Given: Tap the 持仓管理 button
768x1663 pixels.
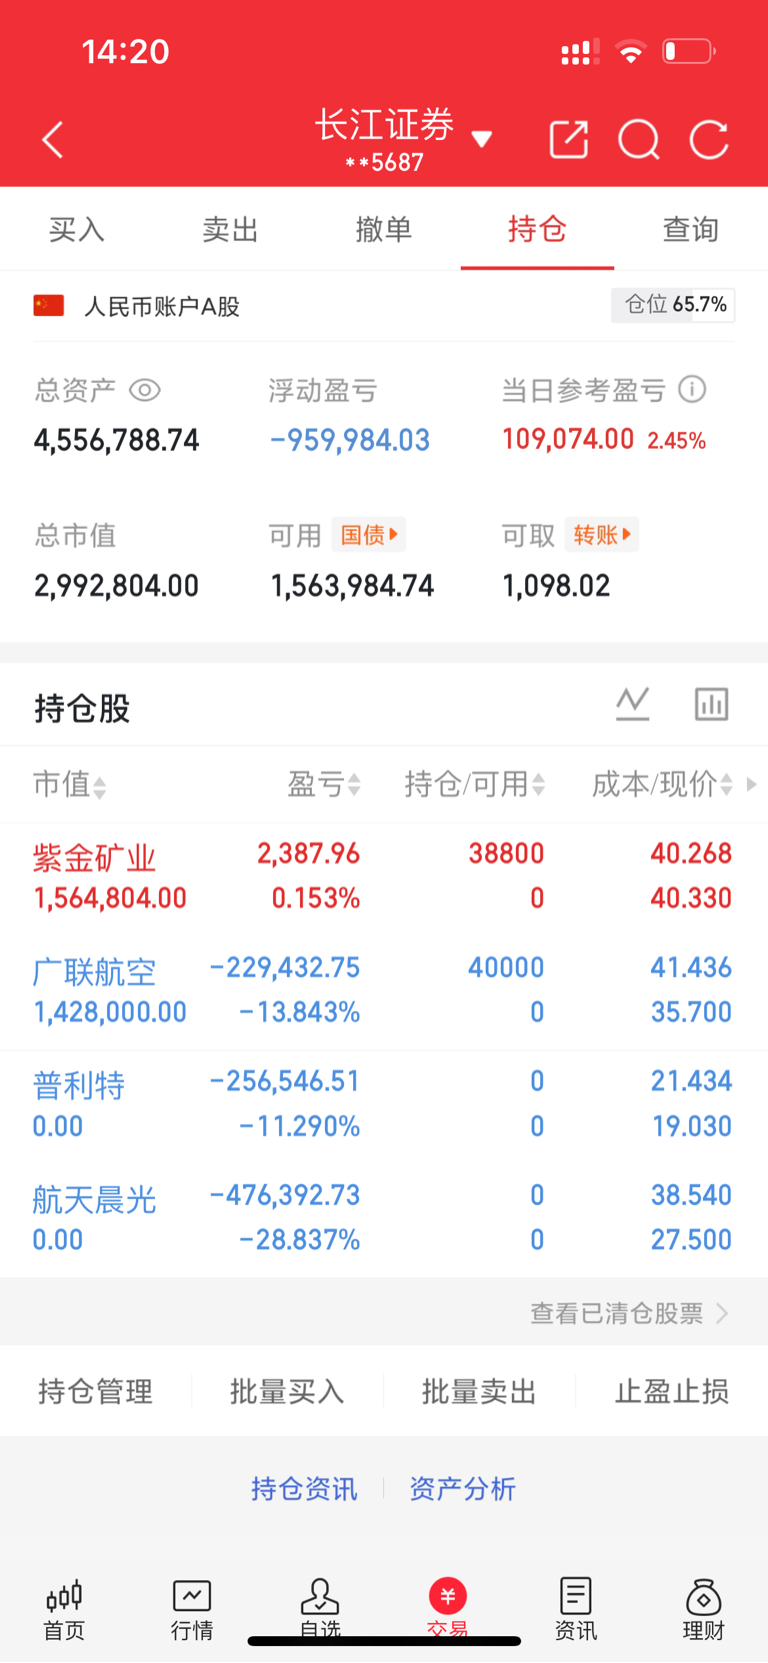Looking at the screenshot, I should click(96, 1391).
